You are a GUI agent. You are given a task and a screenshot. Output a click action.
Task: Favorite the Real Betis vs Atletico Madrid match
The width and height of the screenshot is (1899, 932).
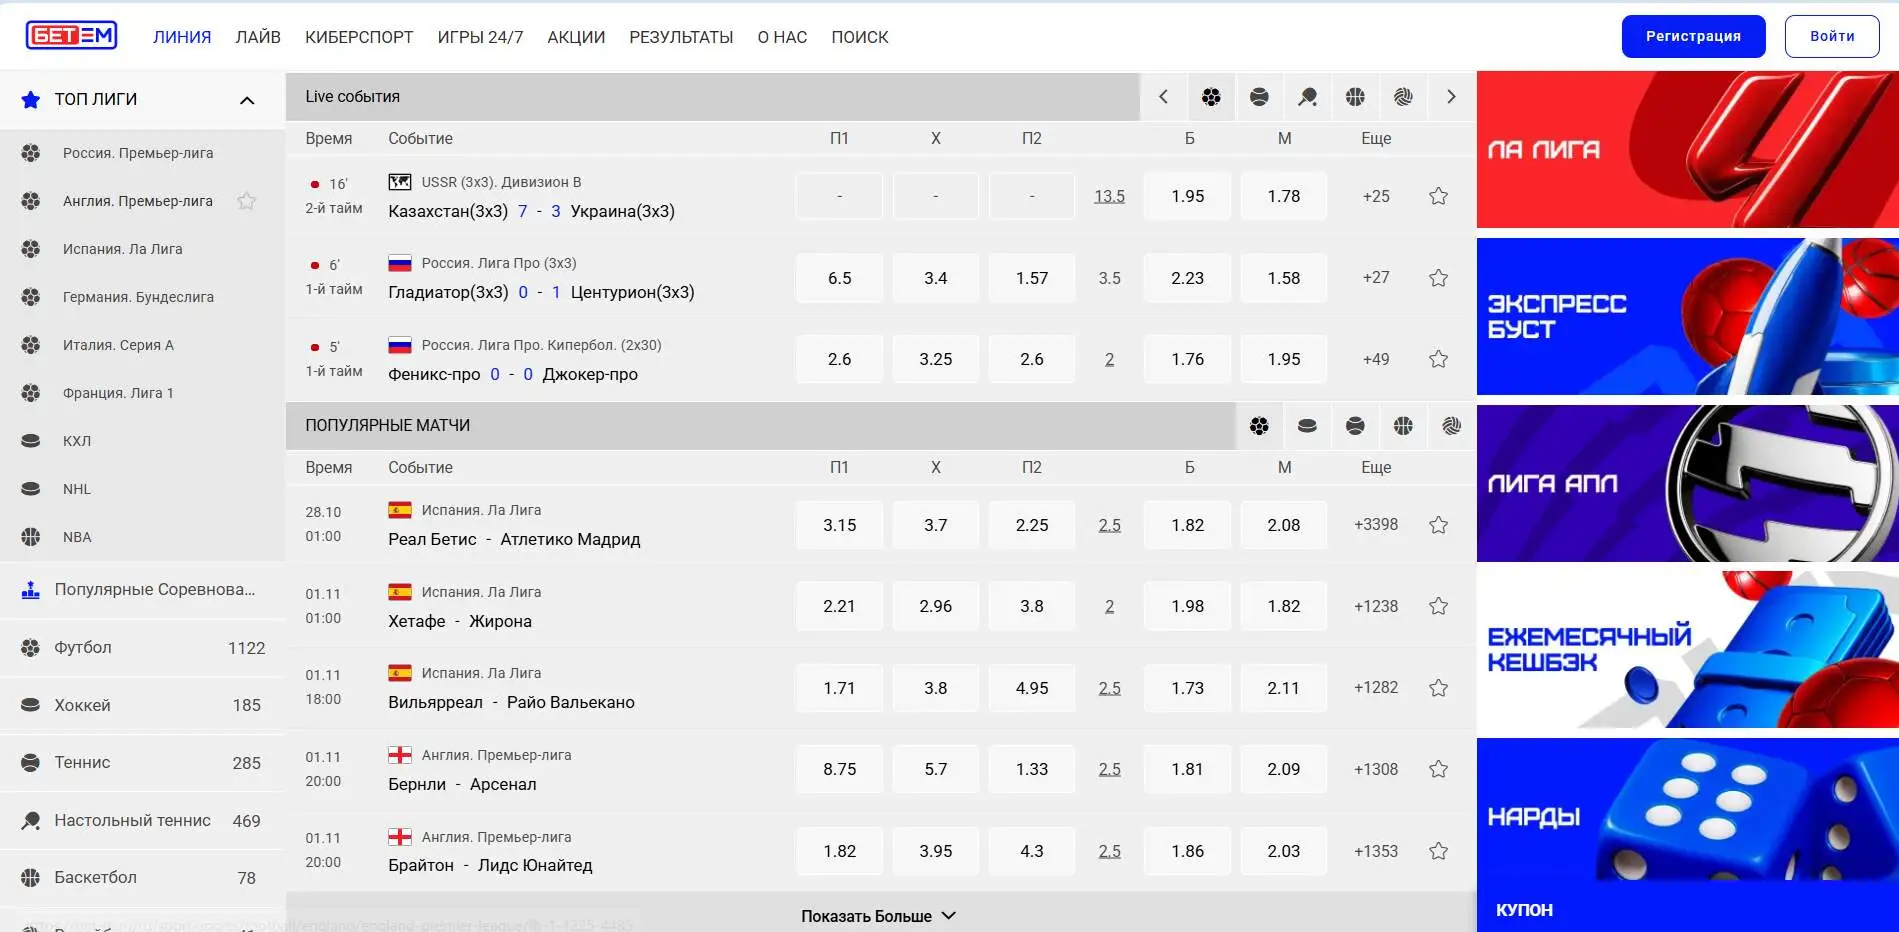pyautogui.click(x=1438, y=525)
